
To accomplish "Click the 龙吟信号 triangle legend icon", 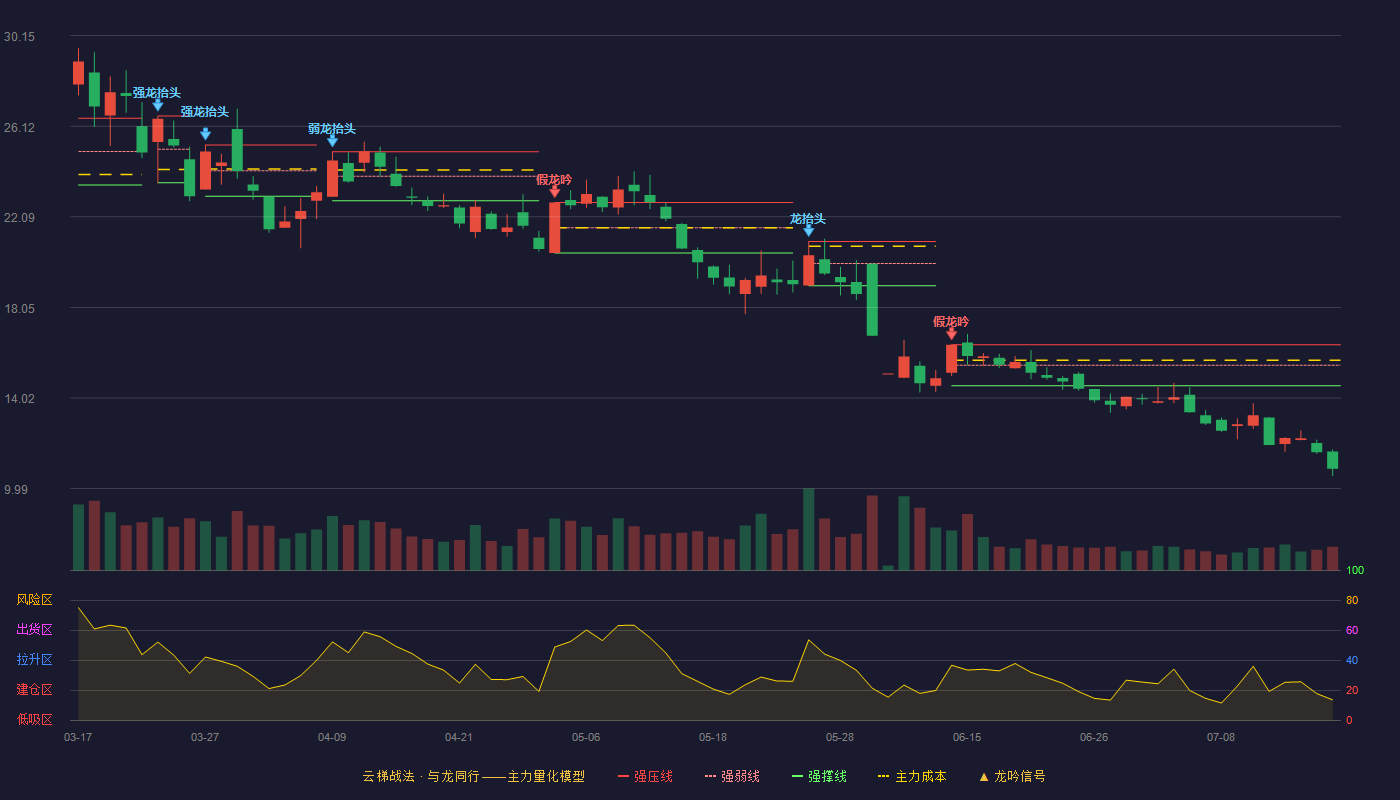I will [x=984, y=777].
